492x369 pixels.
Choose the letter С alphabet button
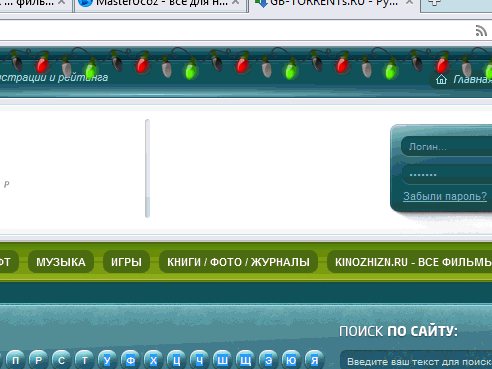[x=61, y=360]
